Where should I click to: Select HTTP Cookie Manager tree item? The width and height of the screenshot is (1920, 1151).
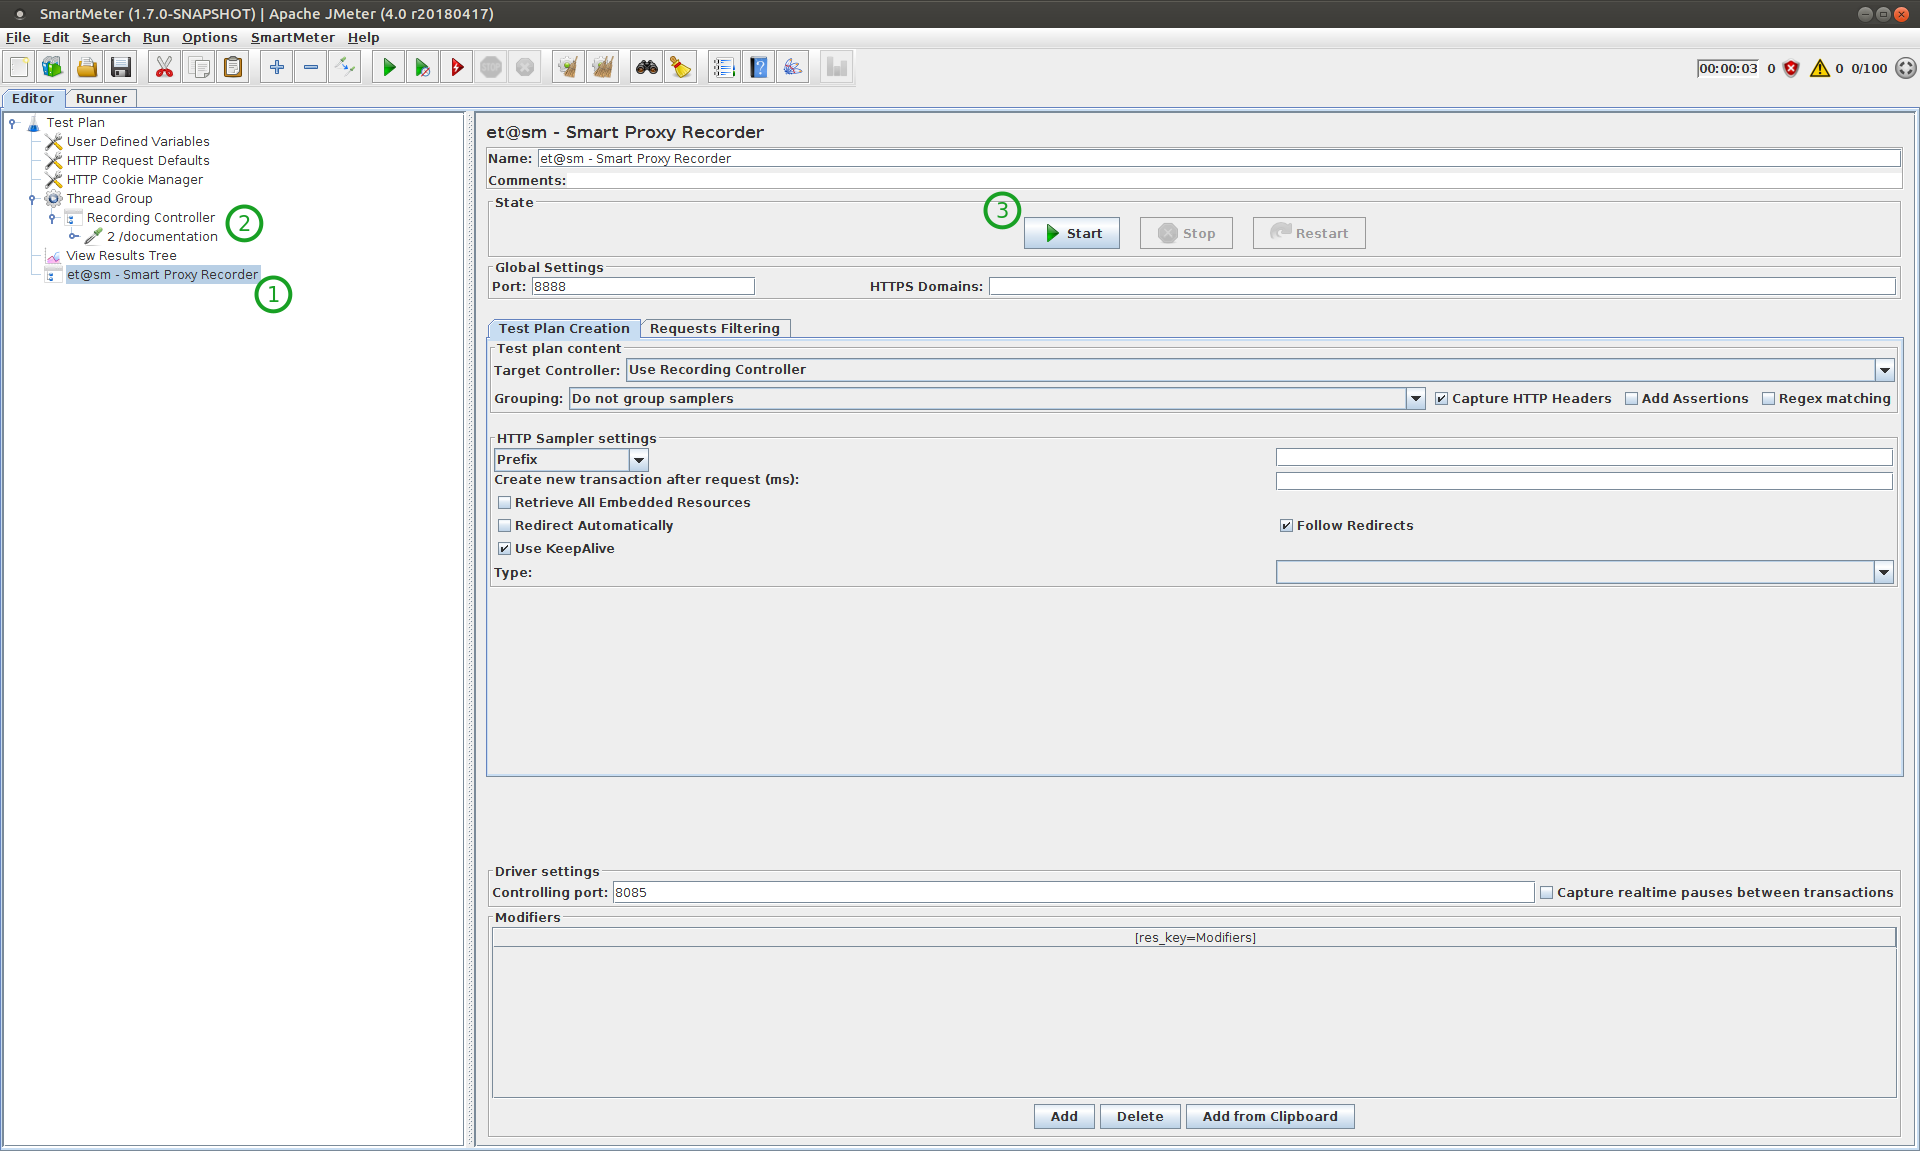pos(134,180)
